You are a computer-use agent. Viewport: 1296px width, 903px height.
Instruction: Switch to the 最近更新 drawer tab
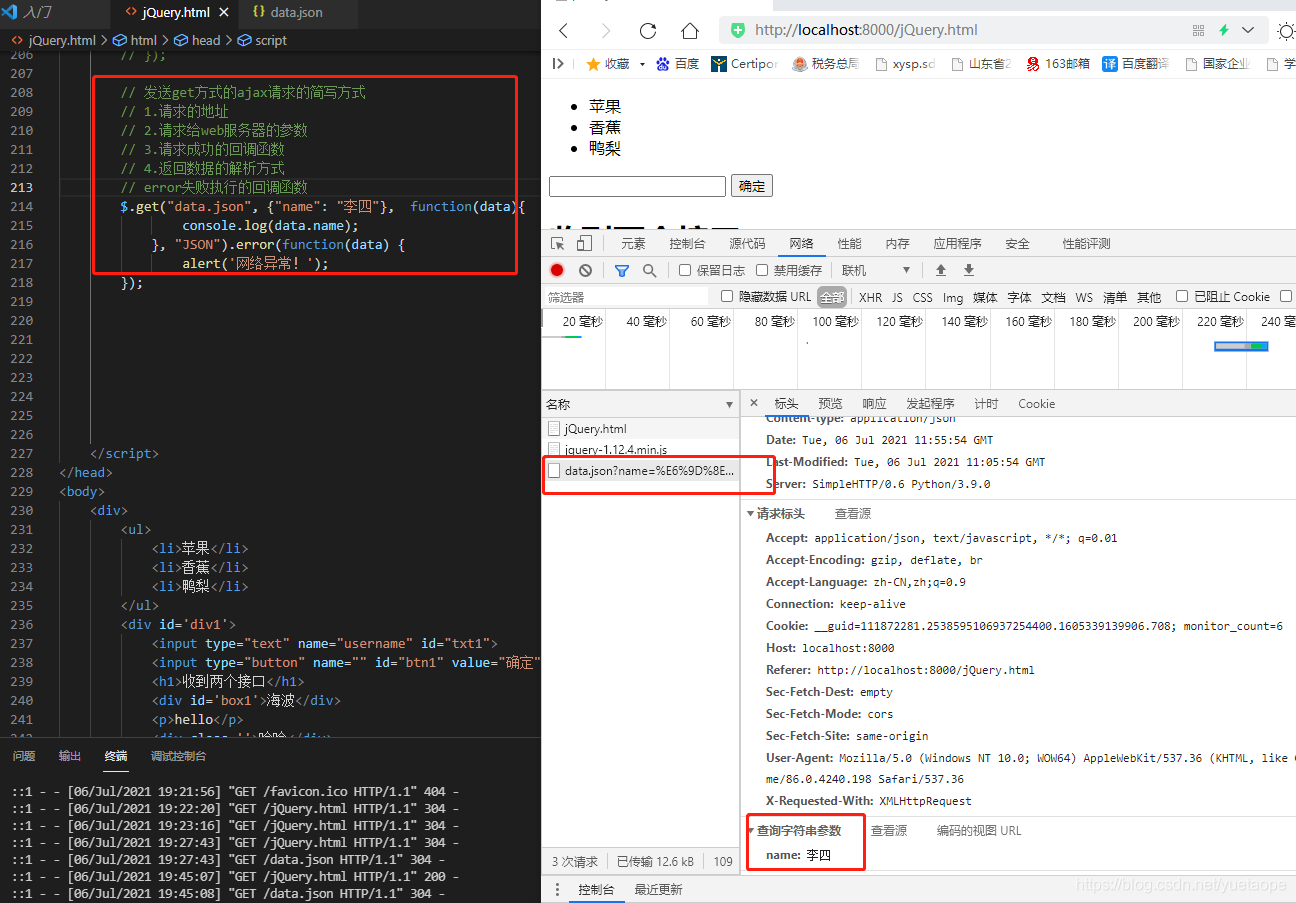[658, 889]
